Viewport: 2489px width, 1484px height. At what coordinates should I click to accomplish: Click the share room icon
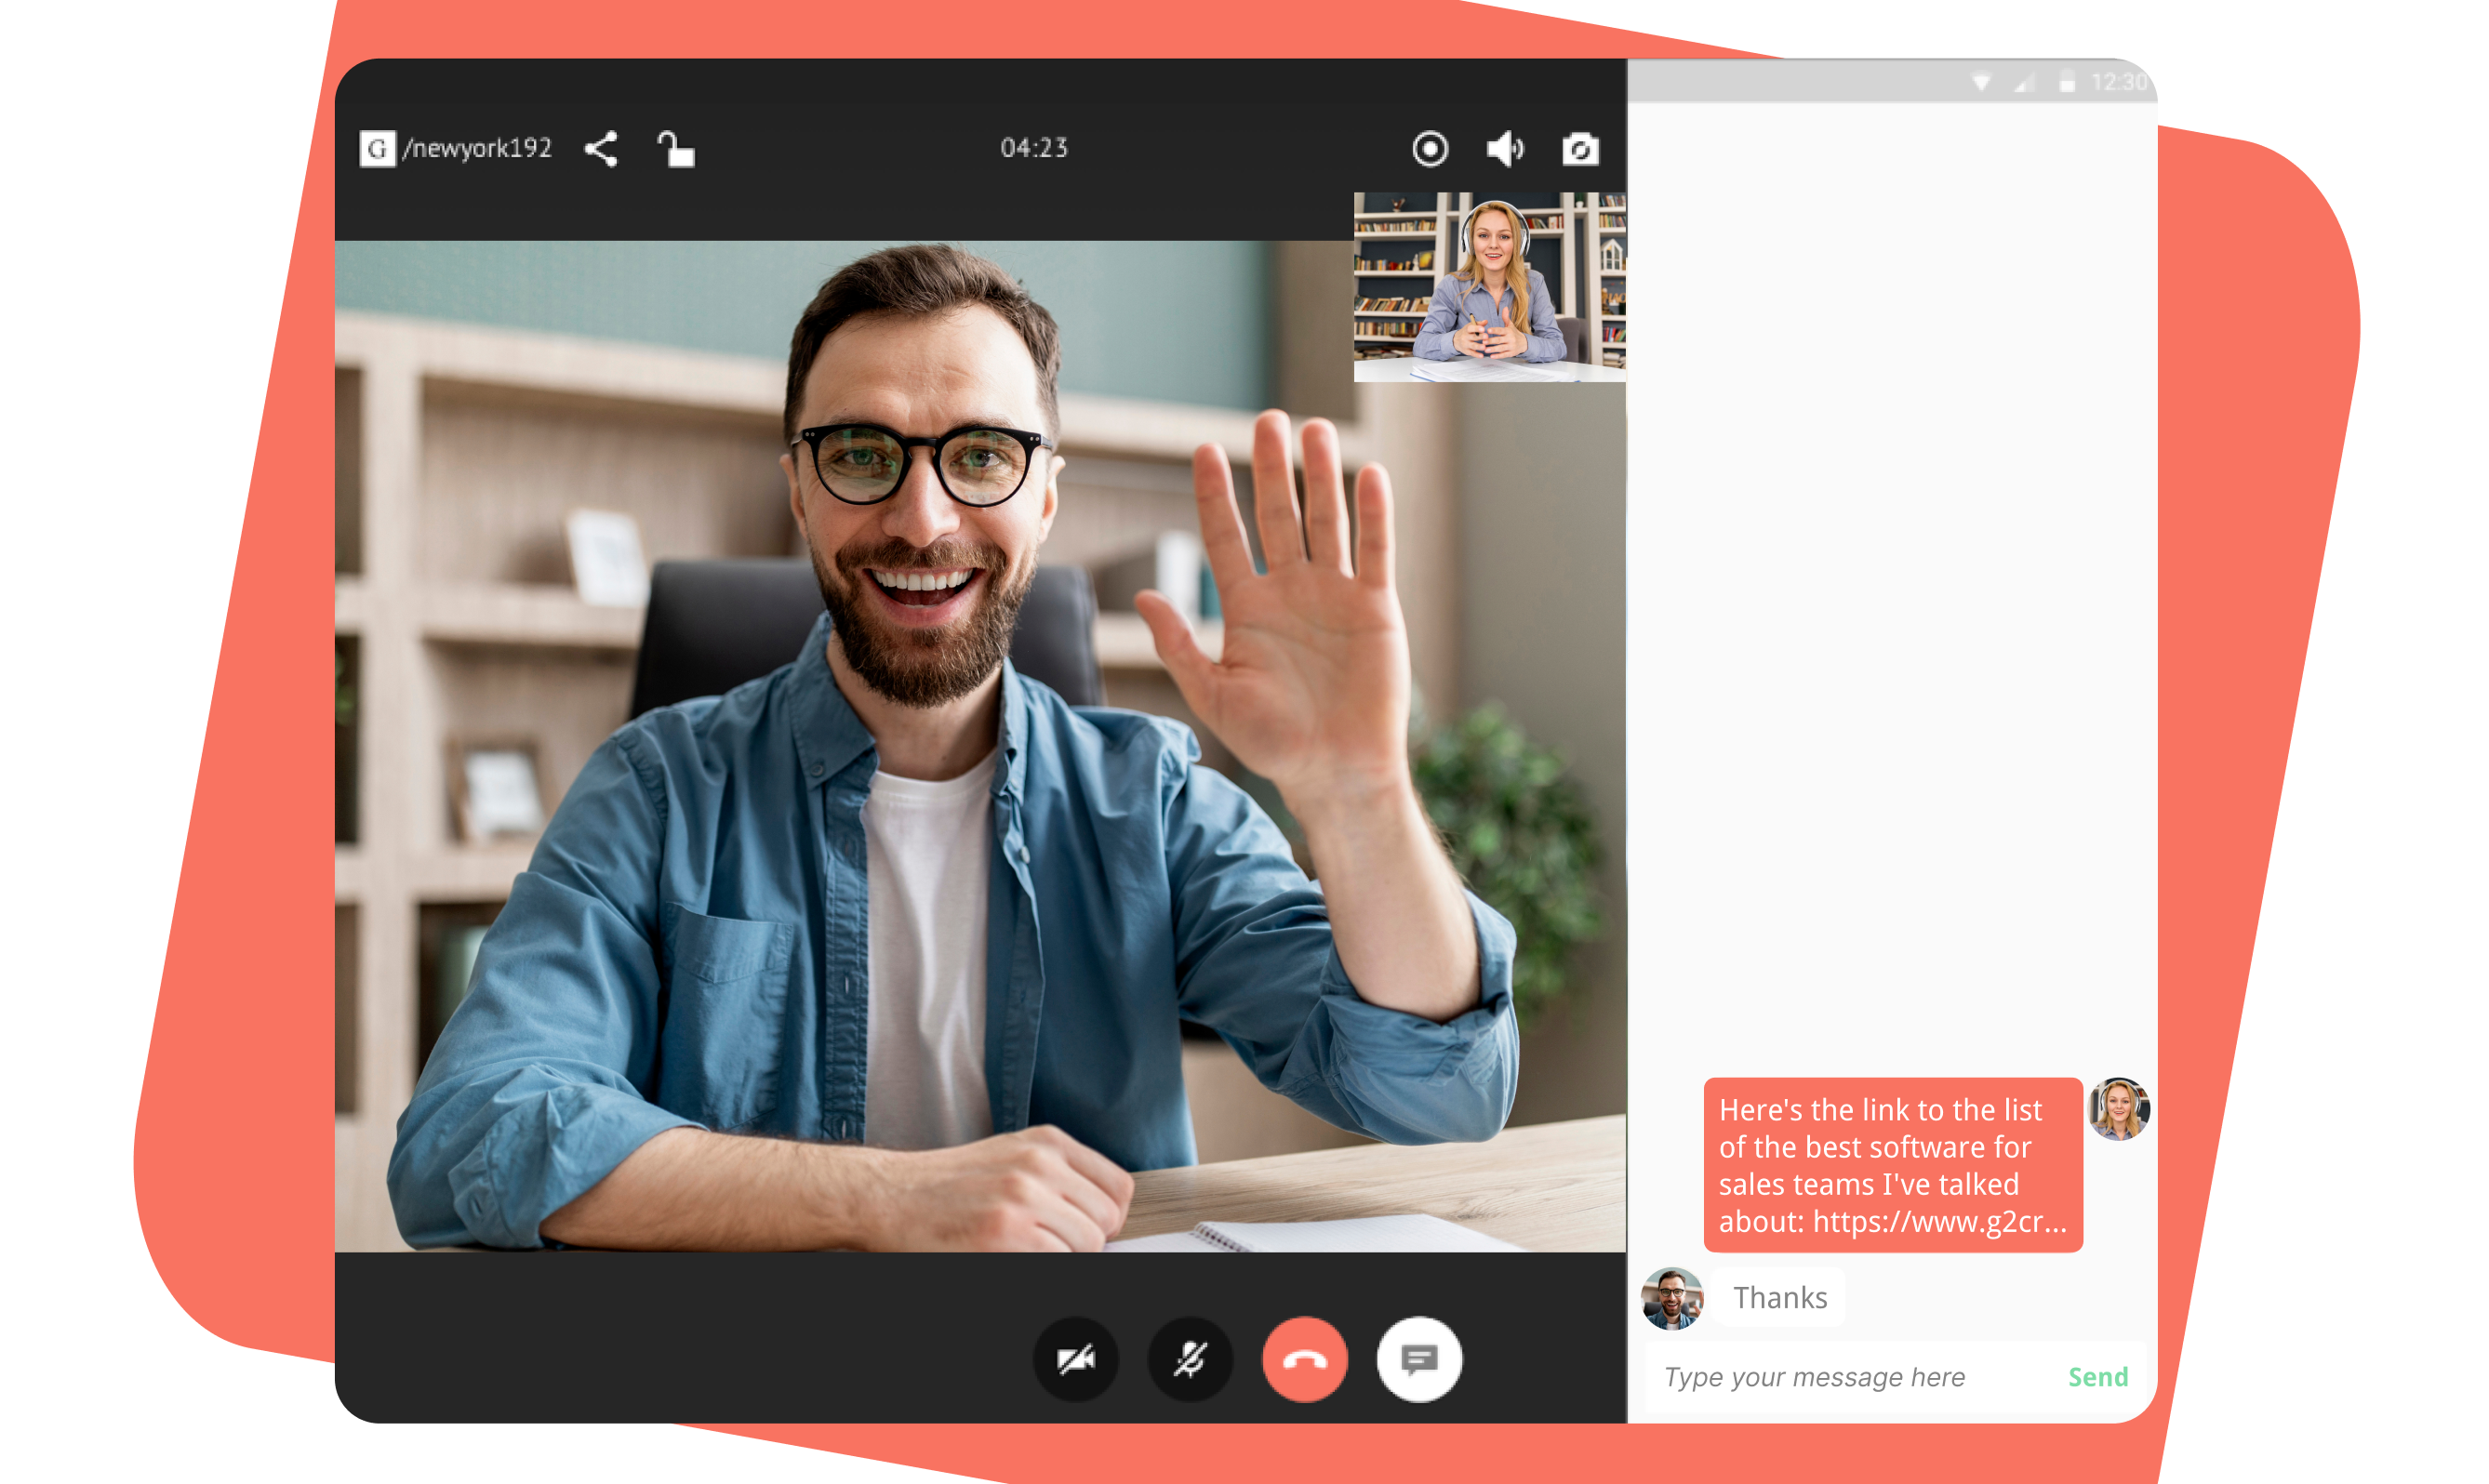click(x=601, y=149)
